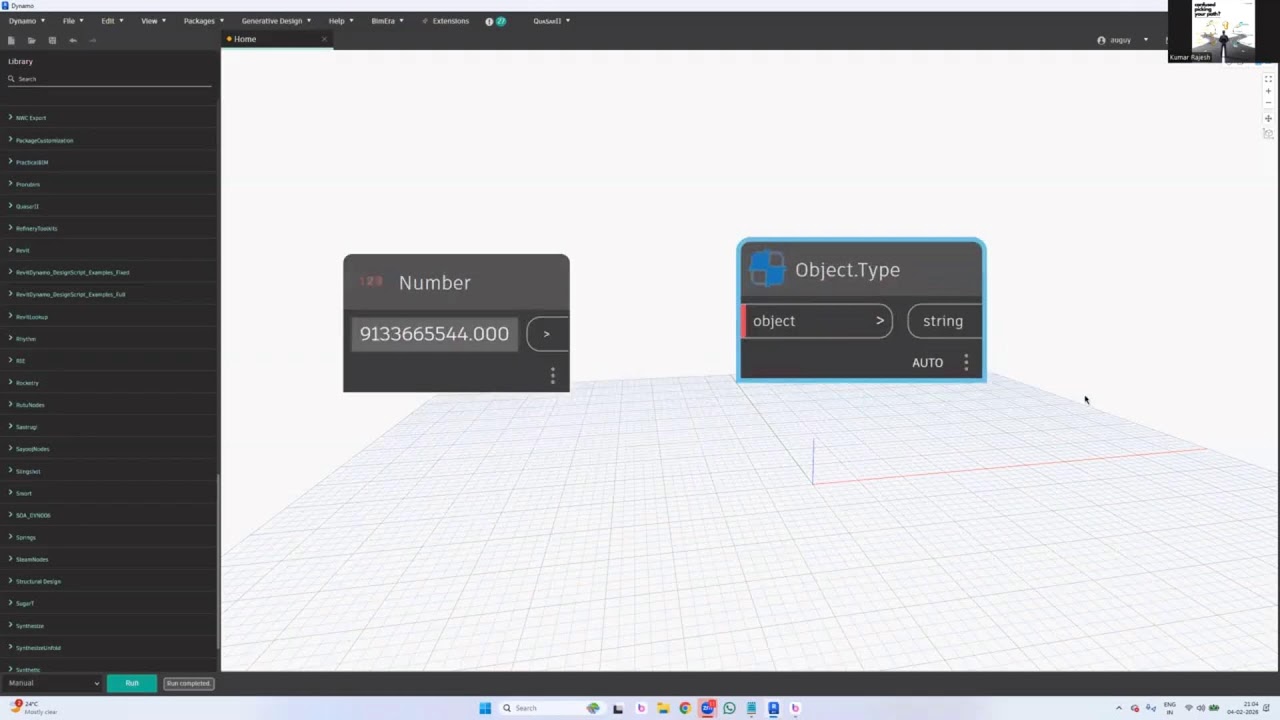Click the Object.Type node icon

click(767, 269)
